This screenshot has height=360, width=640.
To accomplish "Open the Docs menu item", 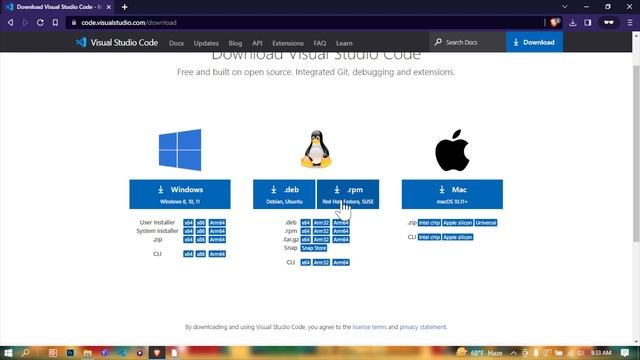I will click(176, 43).
